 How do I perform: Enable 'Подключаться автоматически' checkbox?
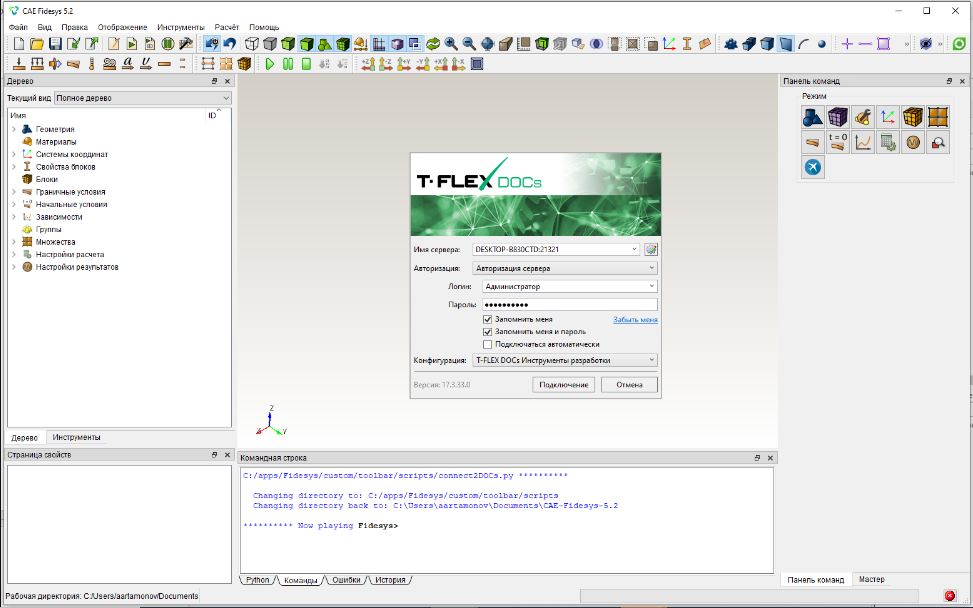click(487, 344)
